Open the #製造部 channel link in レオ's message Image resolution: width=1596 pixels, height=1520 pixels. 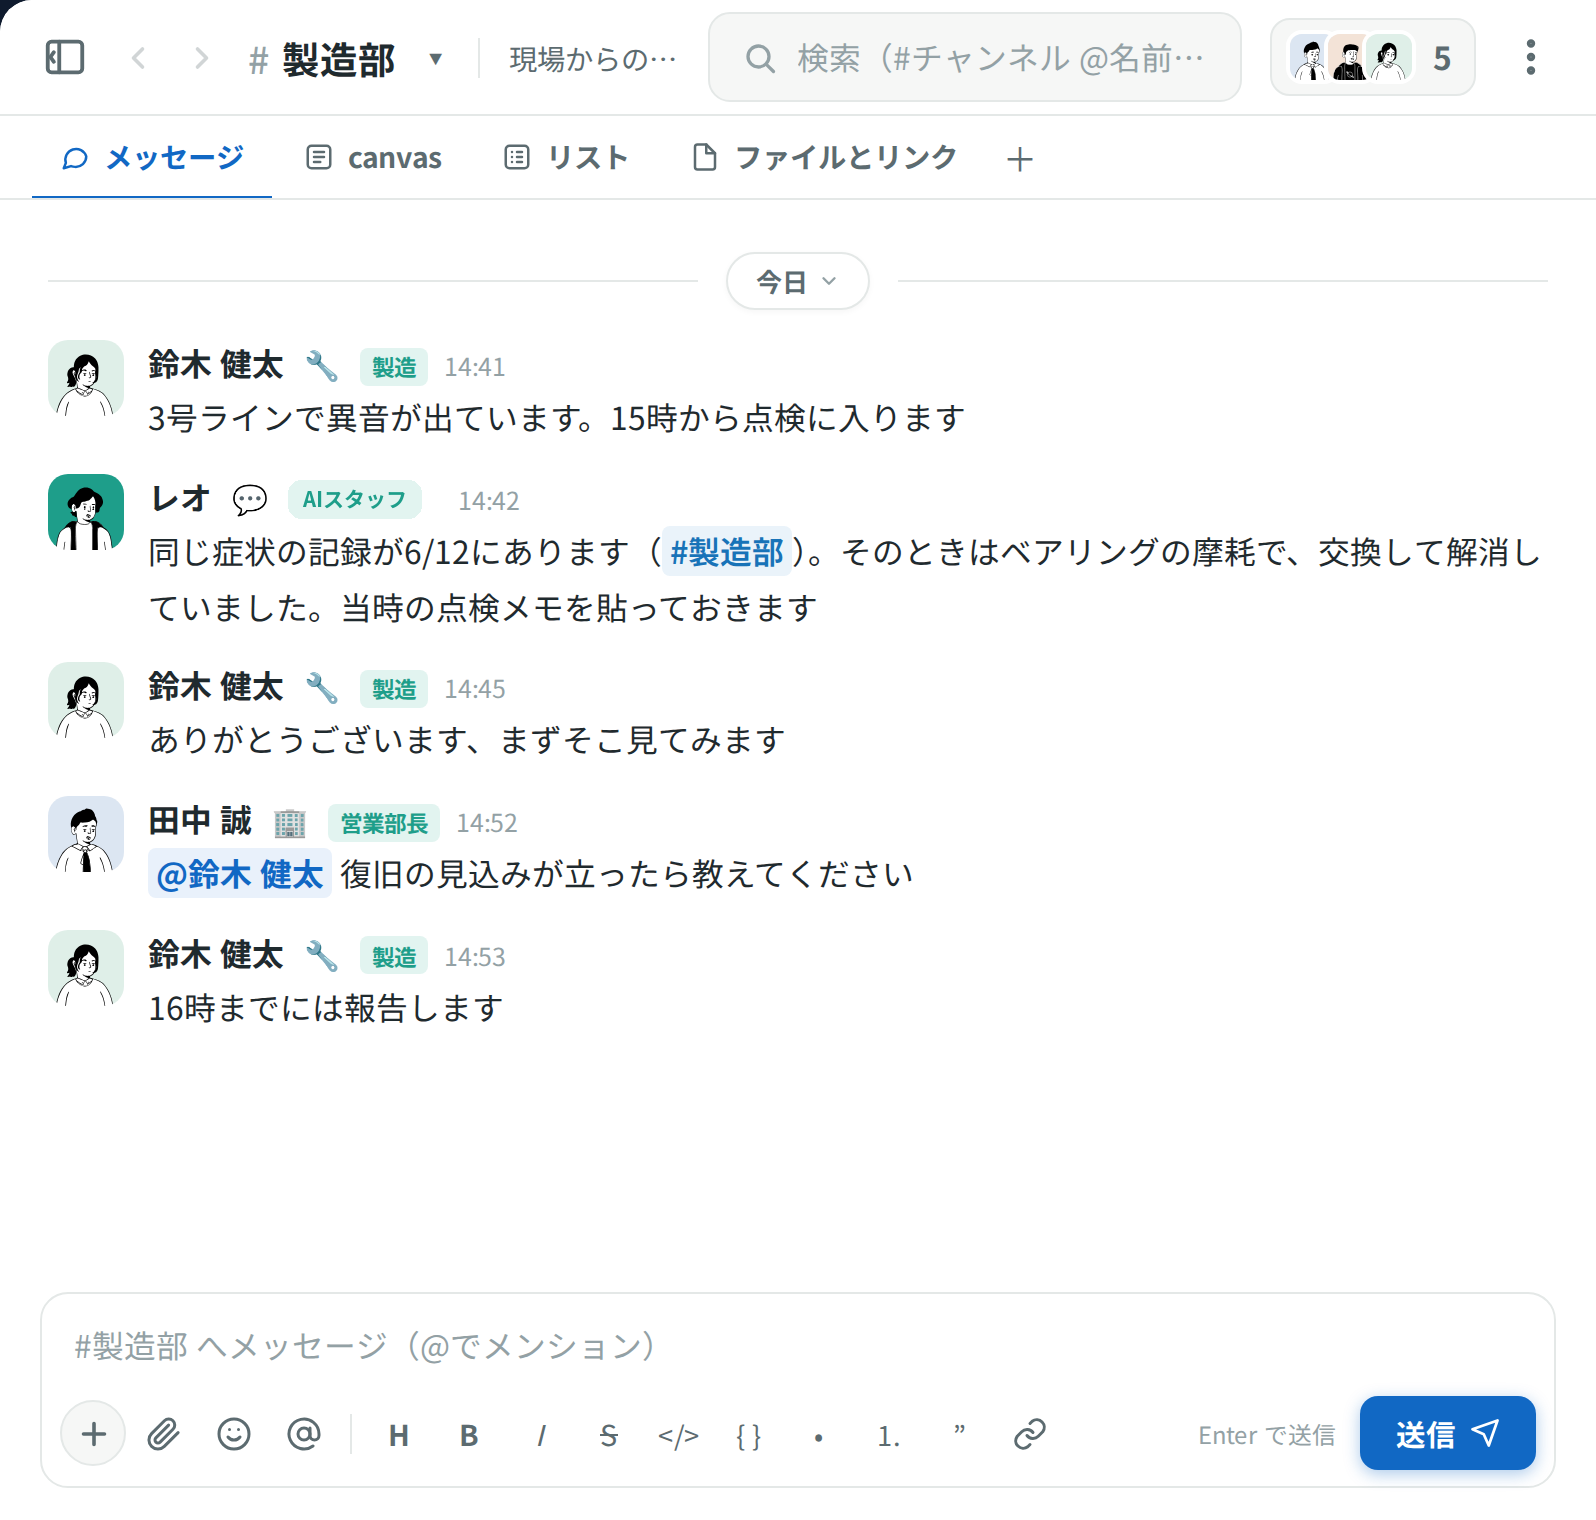727,552
